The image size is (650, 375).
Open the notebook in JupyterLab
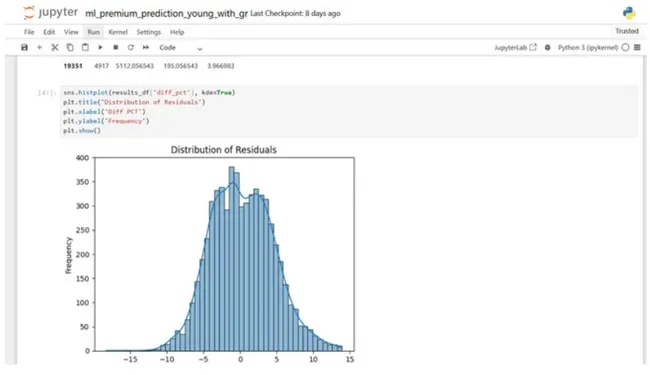pos(515,48)
